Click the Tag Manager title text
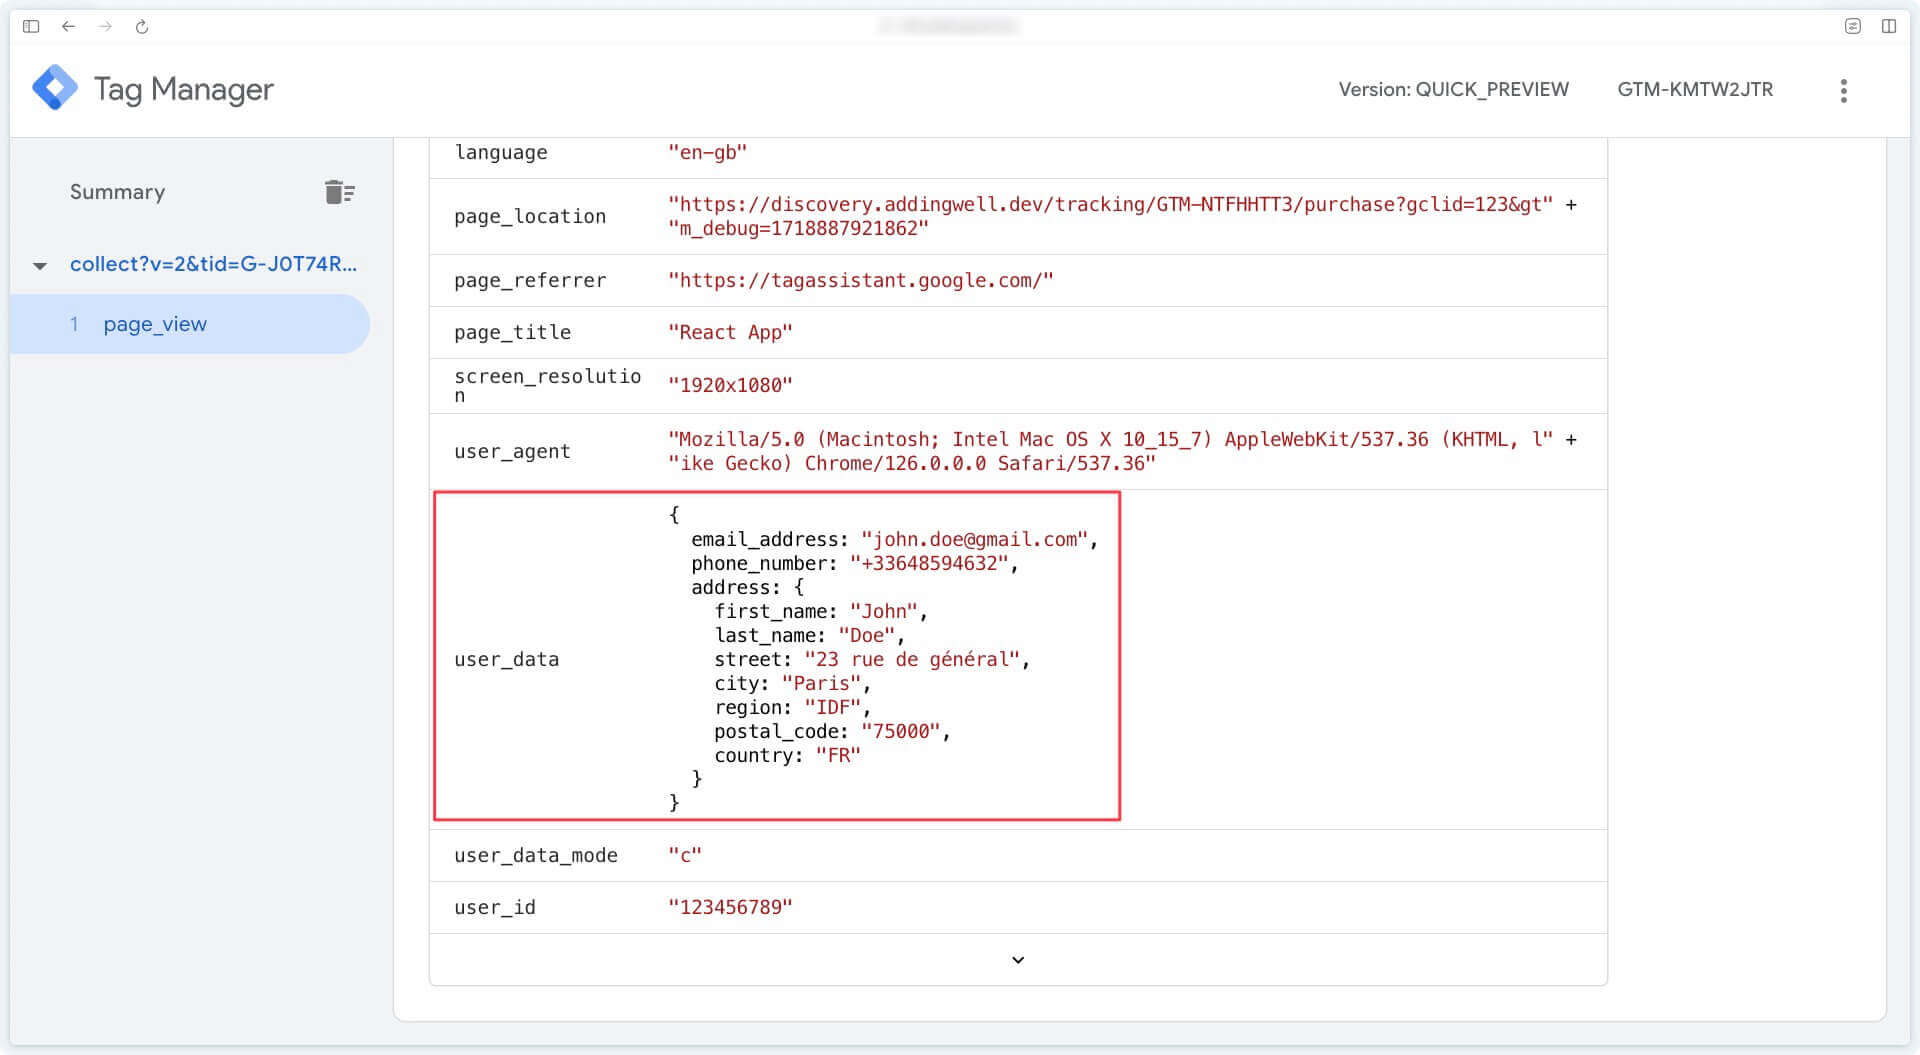This screenshot has width=1920, height=1055. (183, 89)
